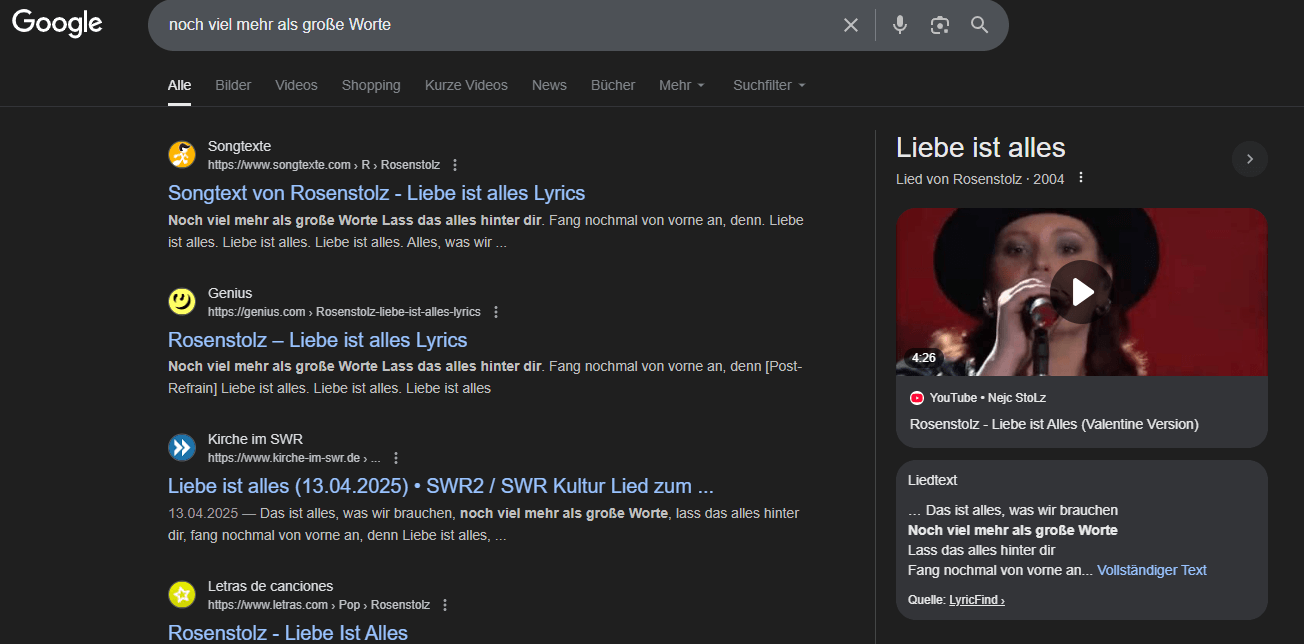Open the LyricFind source link

[976, 600]
